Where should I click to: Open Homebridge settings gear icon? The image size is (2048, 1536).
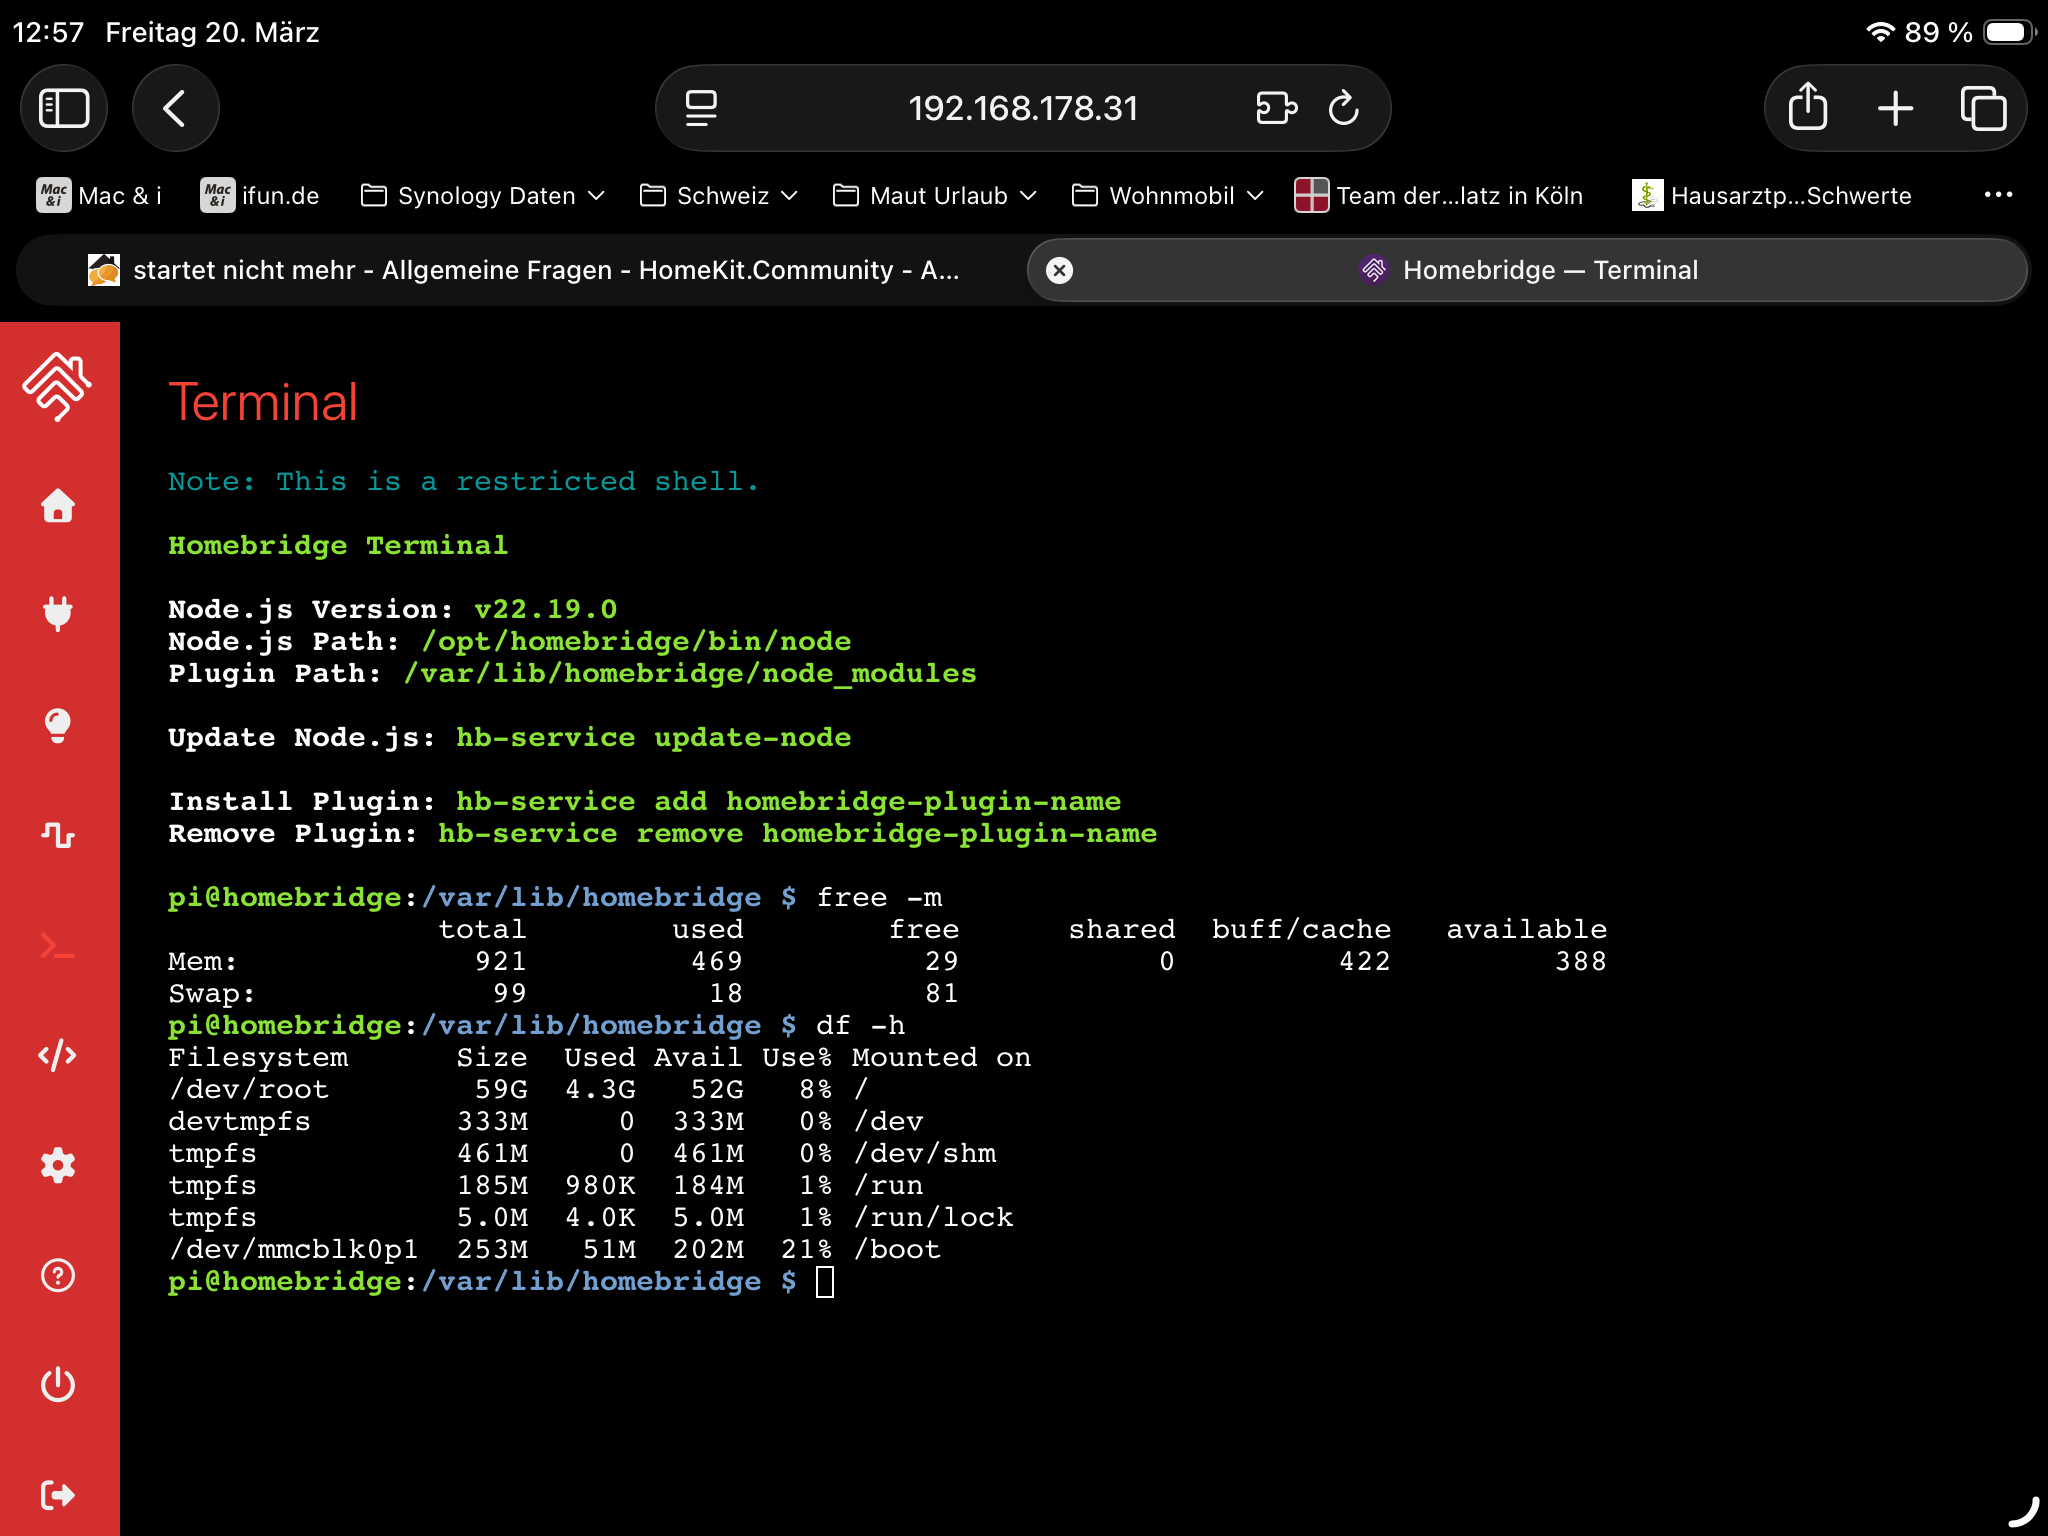click(x=58, y=1165)
